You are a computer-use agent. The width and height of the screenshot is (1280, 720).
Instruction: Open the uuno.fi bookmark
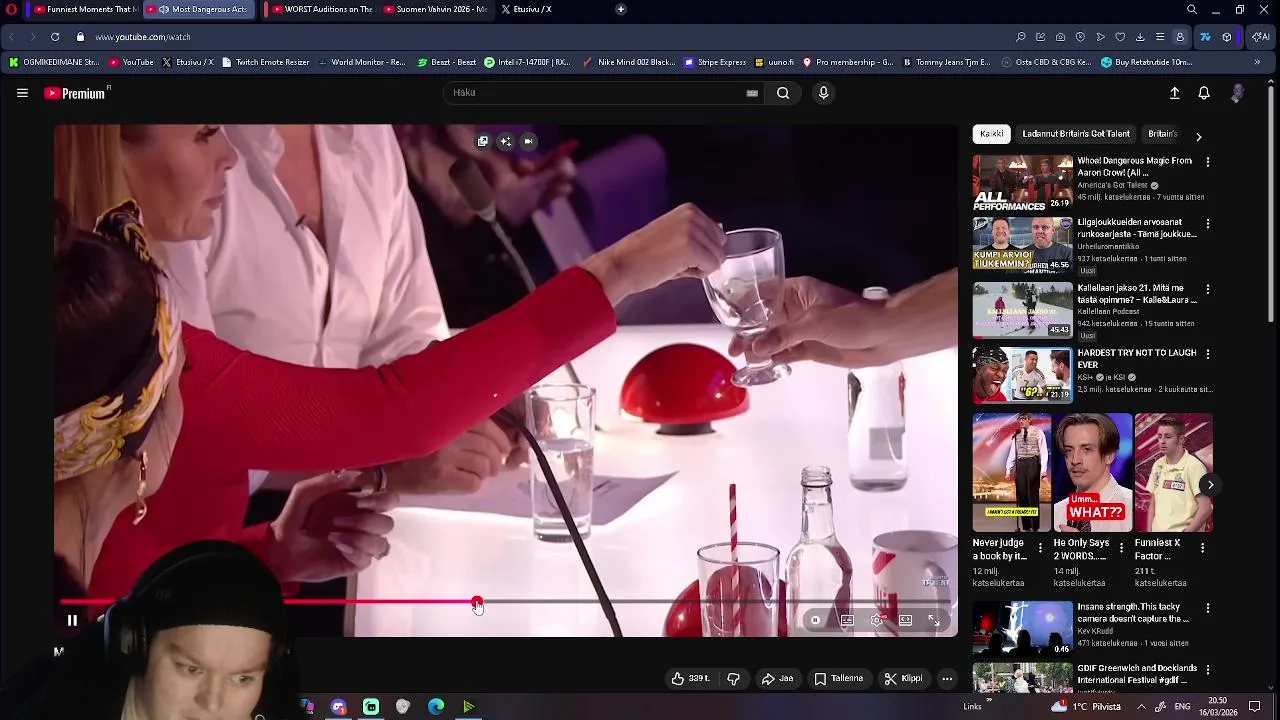[x=774, y=62]
